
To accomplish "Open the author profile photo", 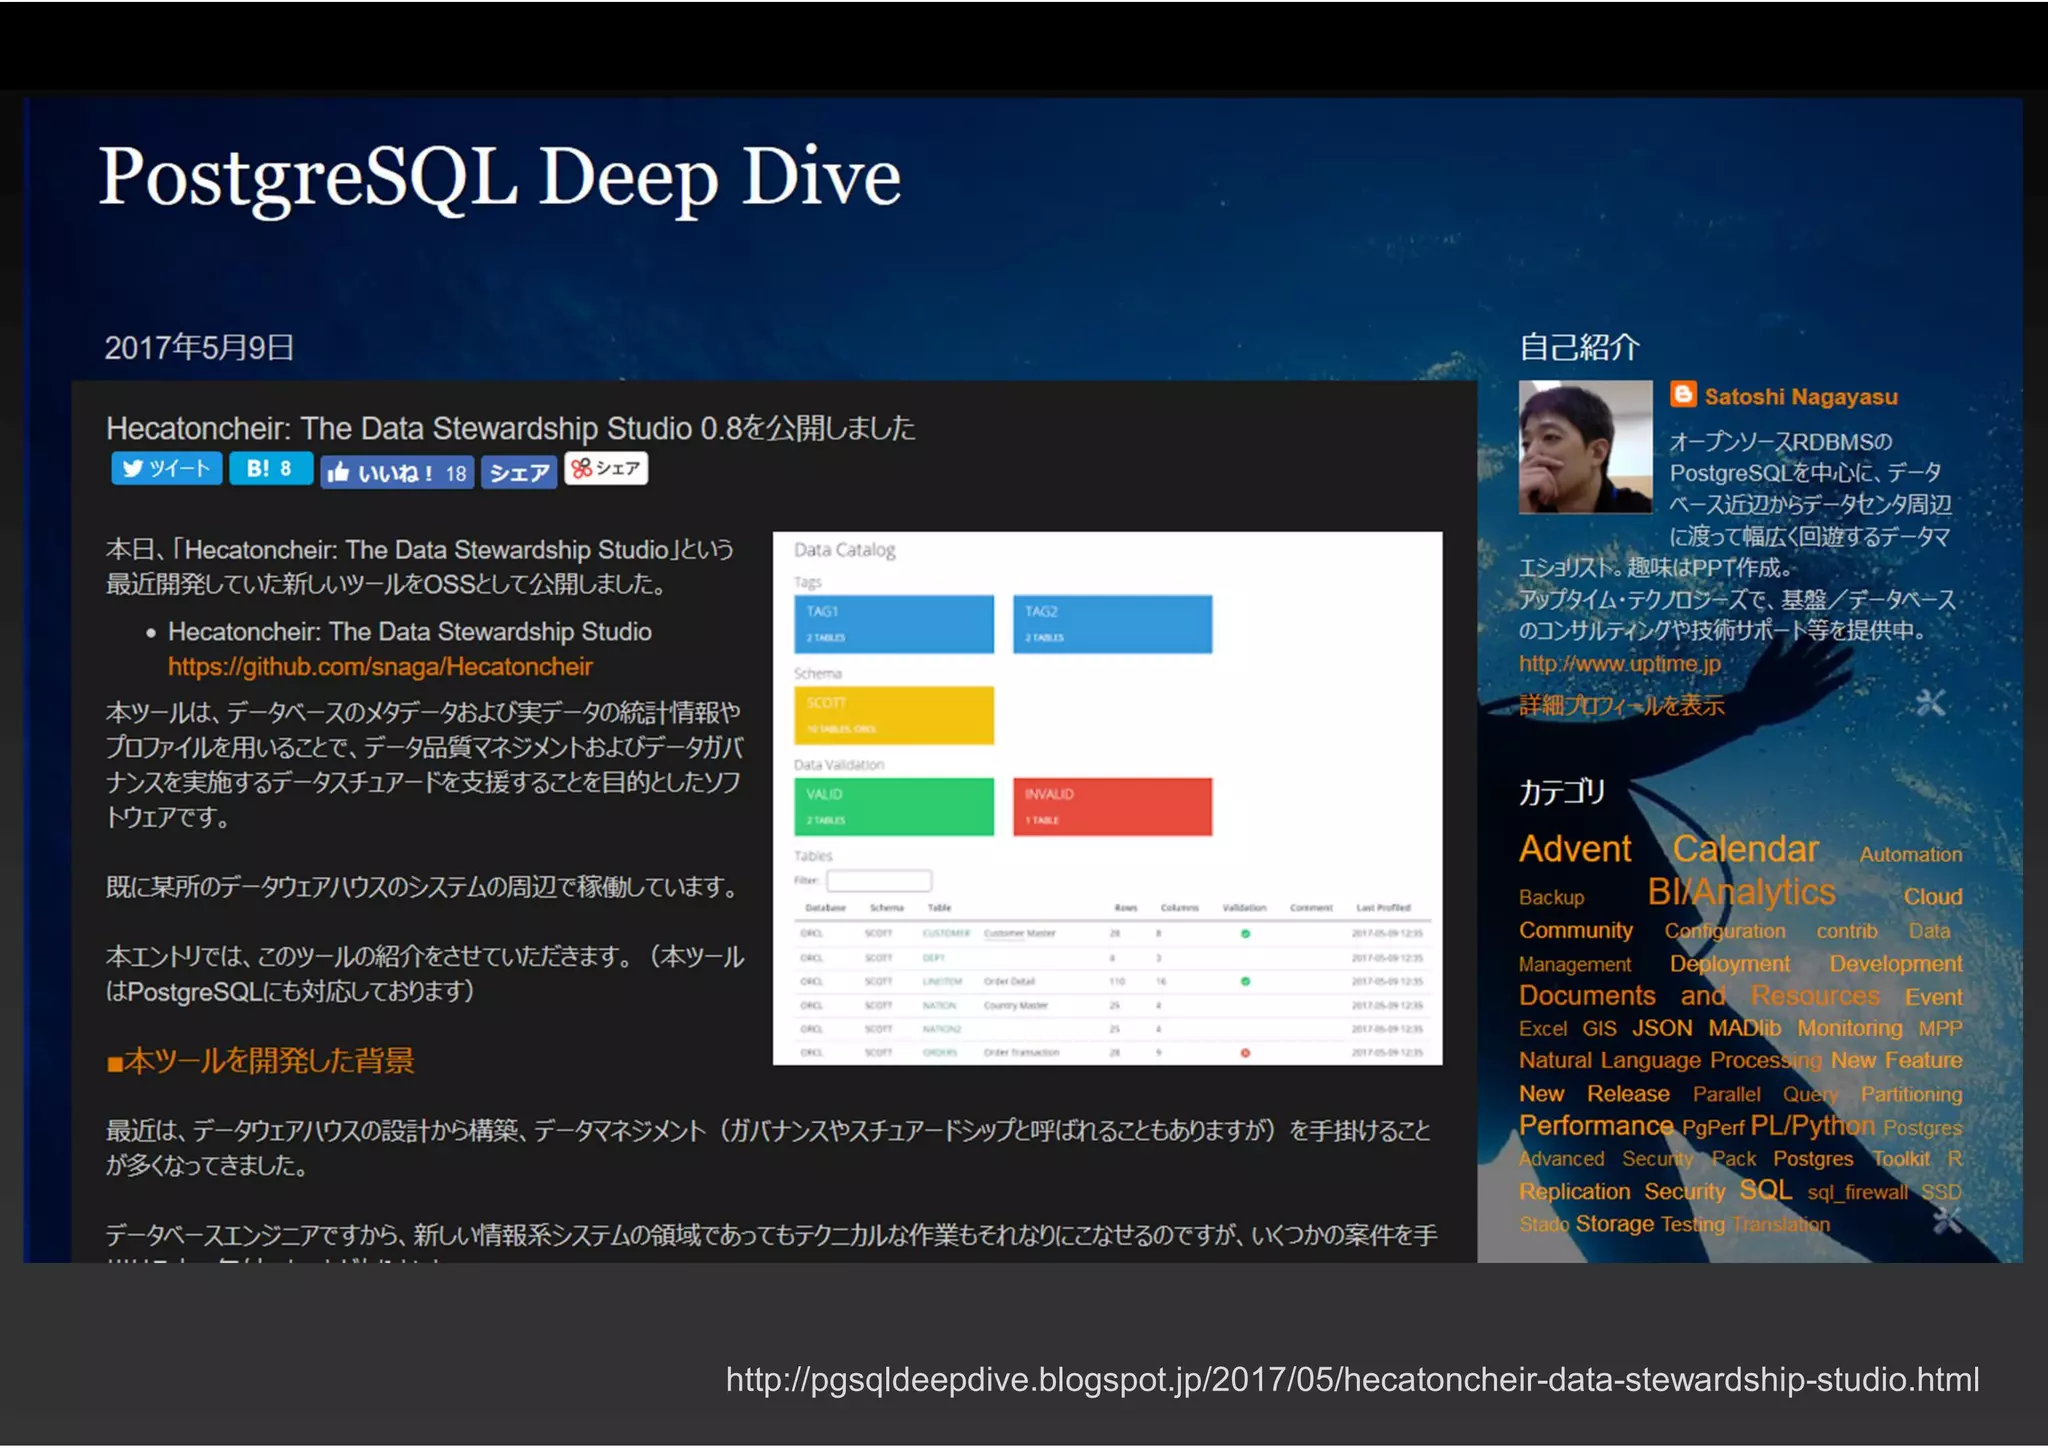I will tap(1585, 447).
